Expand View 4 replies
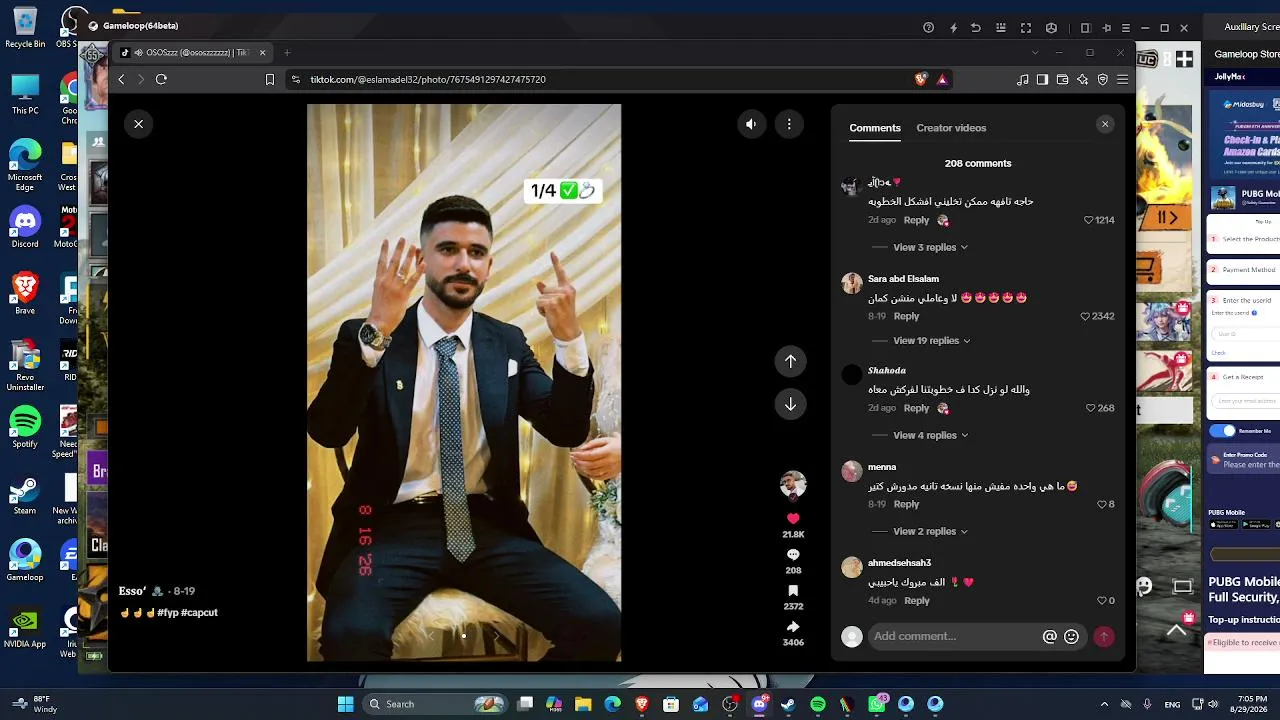 (930, 435)
